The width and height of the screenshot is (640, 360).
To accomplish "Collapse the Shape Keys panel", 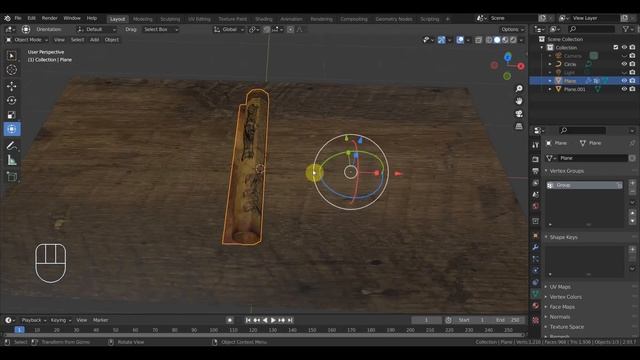I will [x=563, y=237].
